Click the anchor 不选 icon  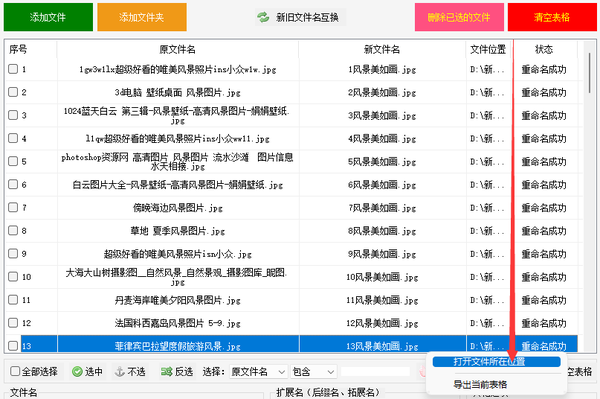pyautogui.click(x=120, y=371)
